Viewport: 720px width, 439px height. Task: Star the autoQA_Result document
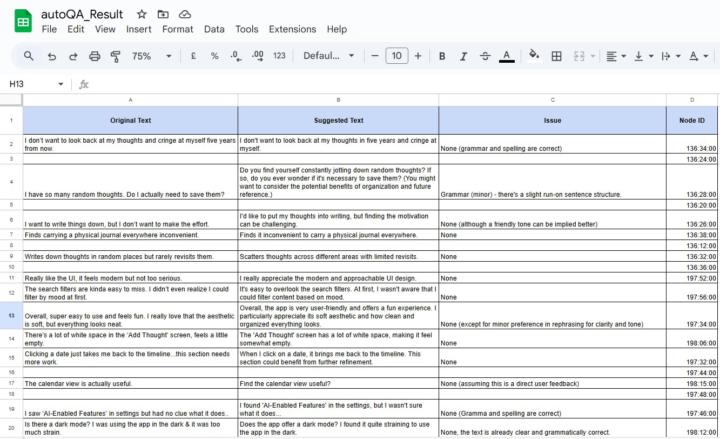point(142,14)
